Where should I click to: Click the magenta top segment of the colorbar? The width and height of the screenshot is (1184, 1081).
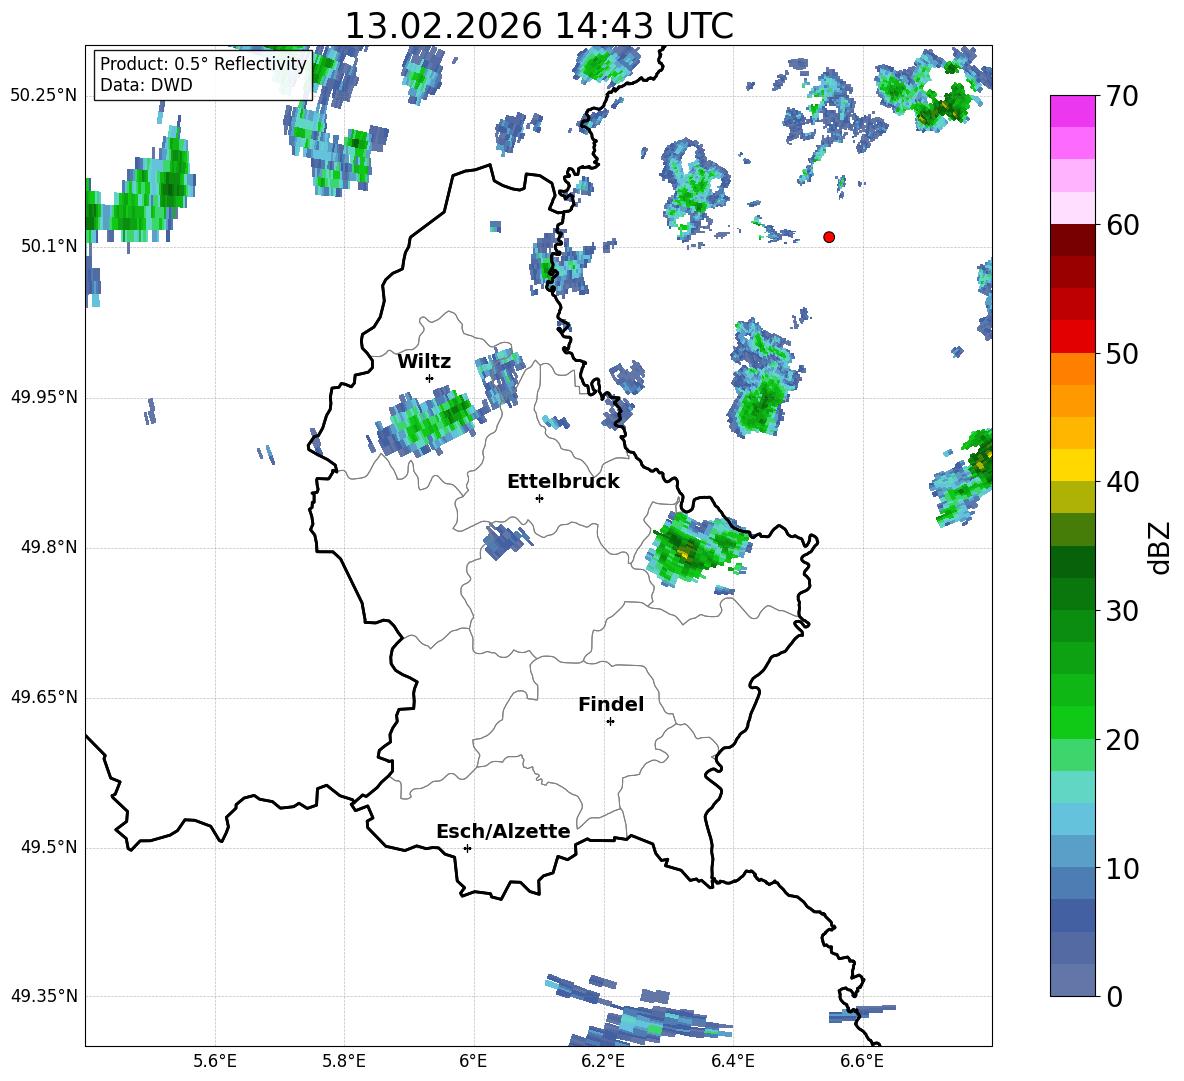tap(1072, 112)
